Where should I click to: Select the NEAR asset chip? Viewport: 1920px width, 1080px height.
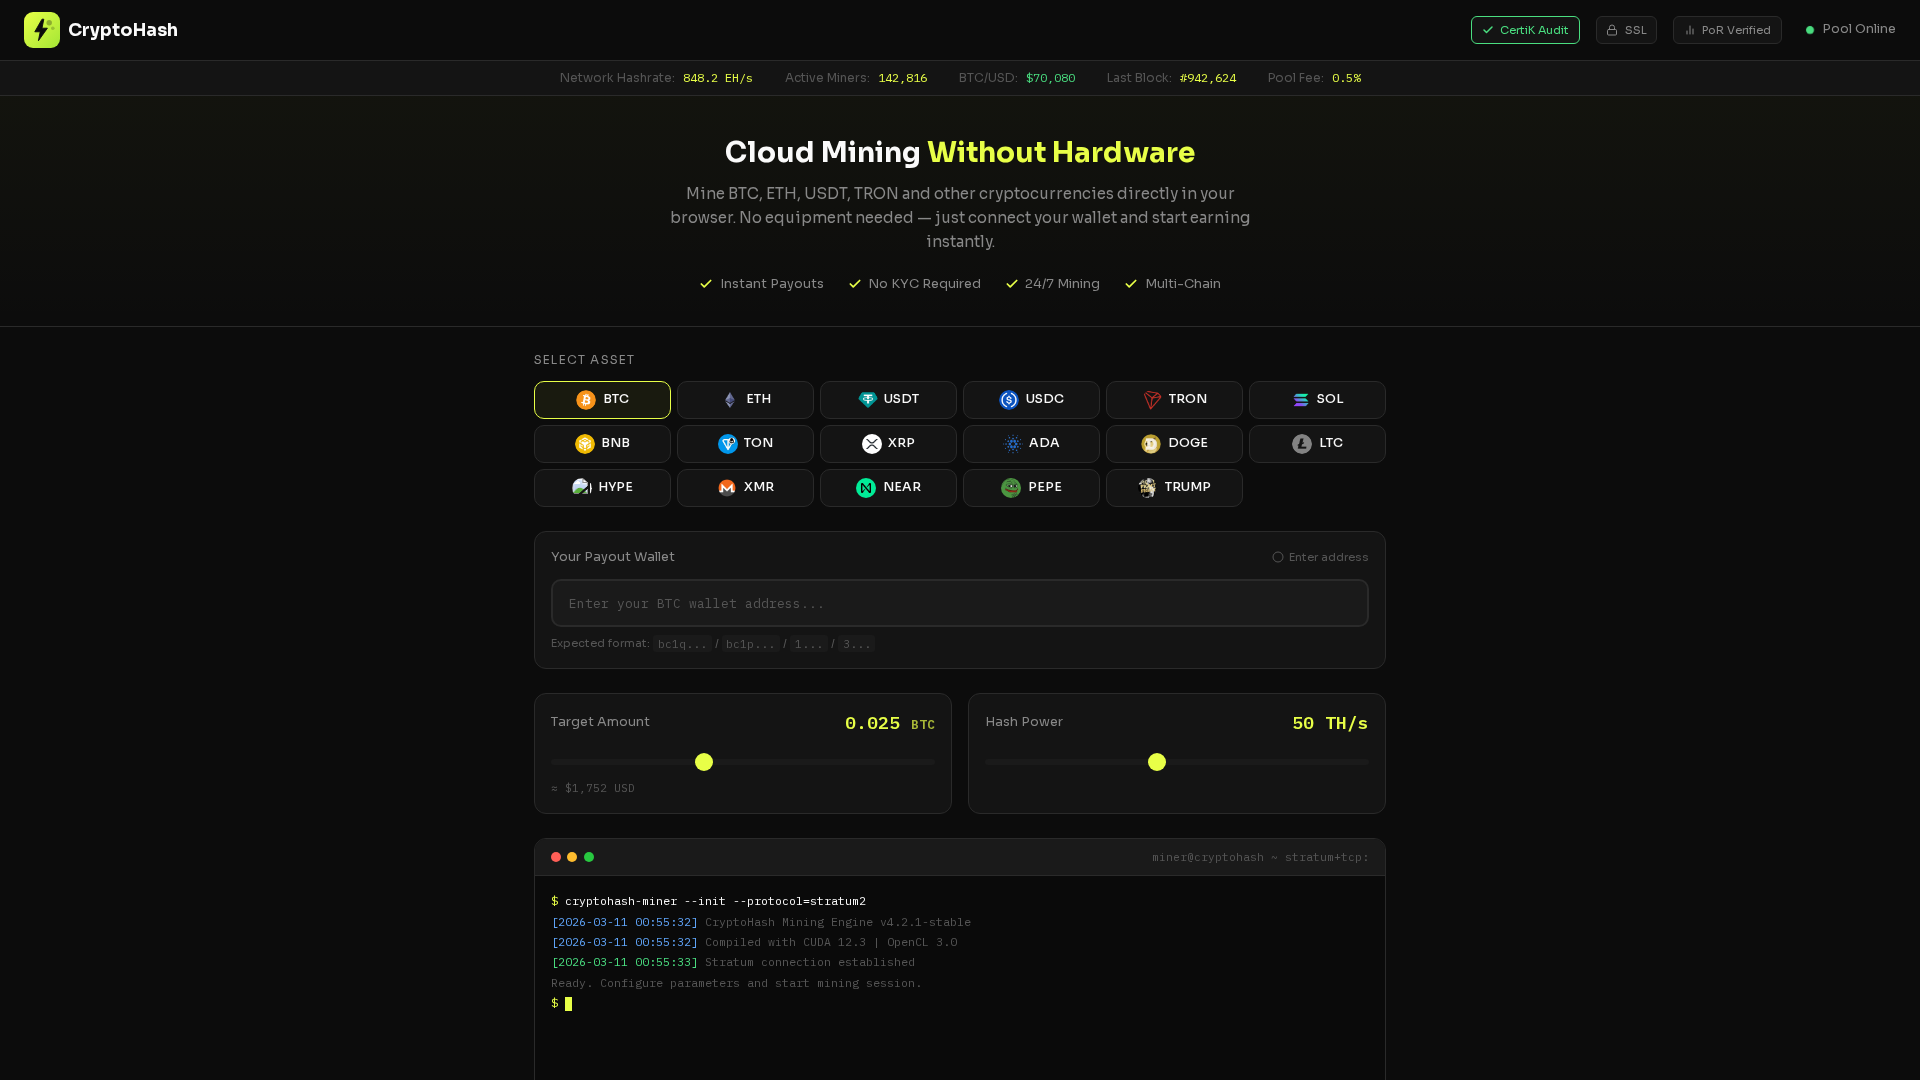coord(888,487)
